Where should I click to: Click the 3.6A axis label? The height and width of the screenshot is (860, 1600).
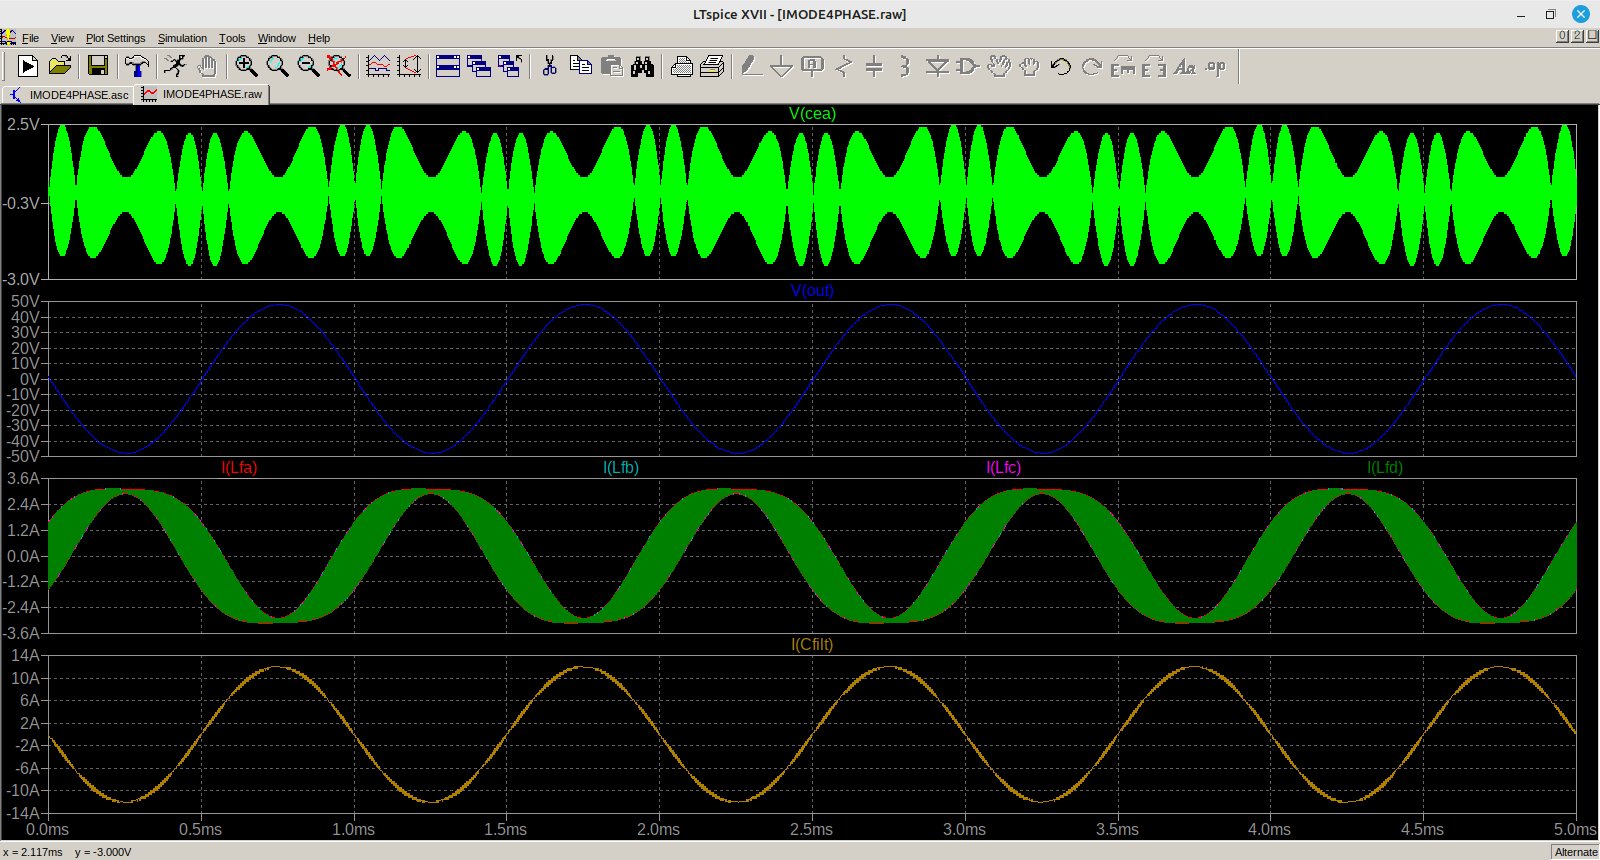tap(23, 479)
